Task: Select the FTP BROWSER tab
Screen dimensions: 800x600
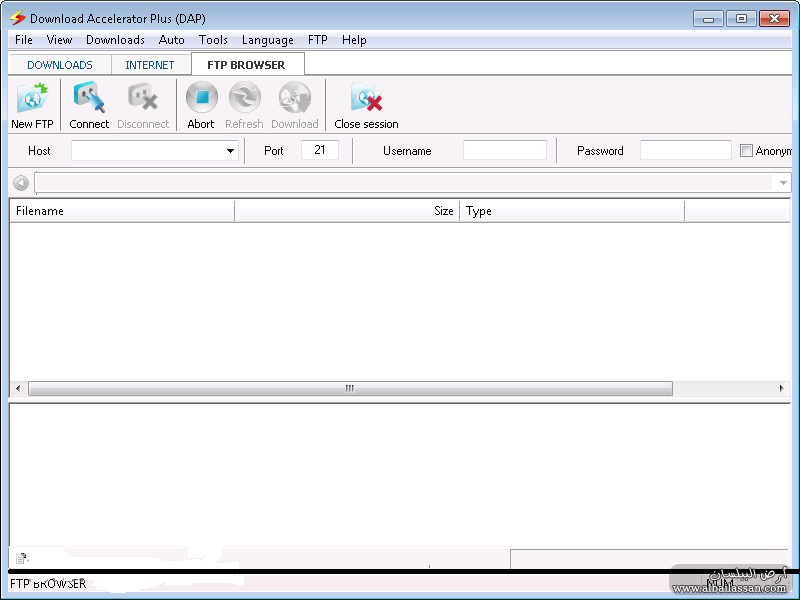Action: click(x=247, y=65)
